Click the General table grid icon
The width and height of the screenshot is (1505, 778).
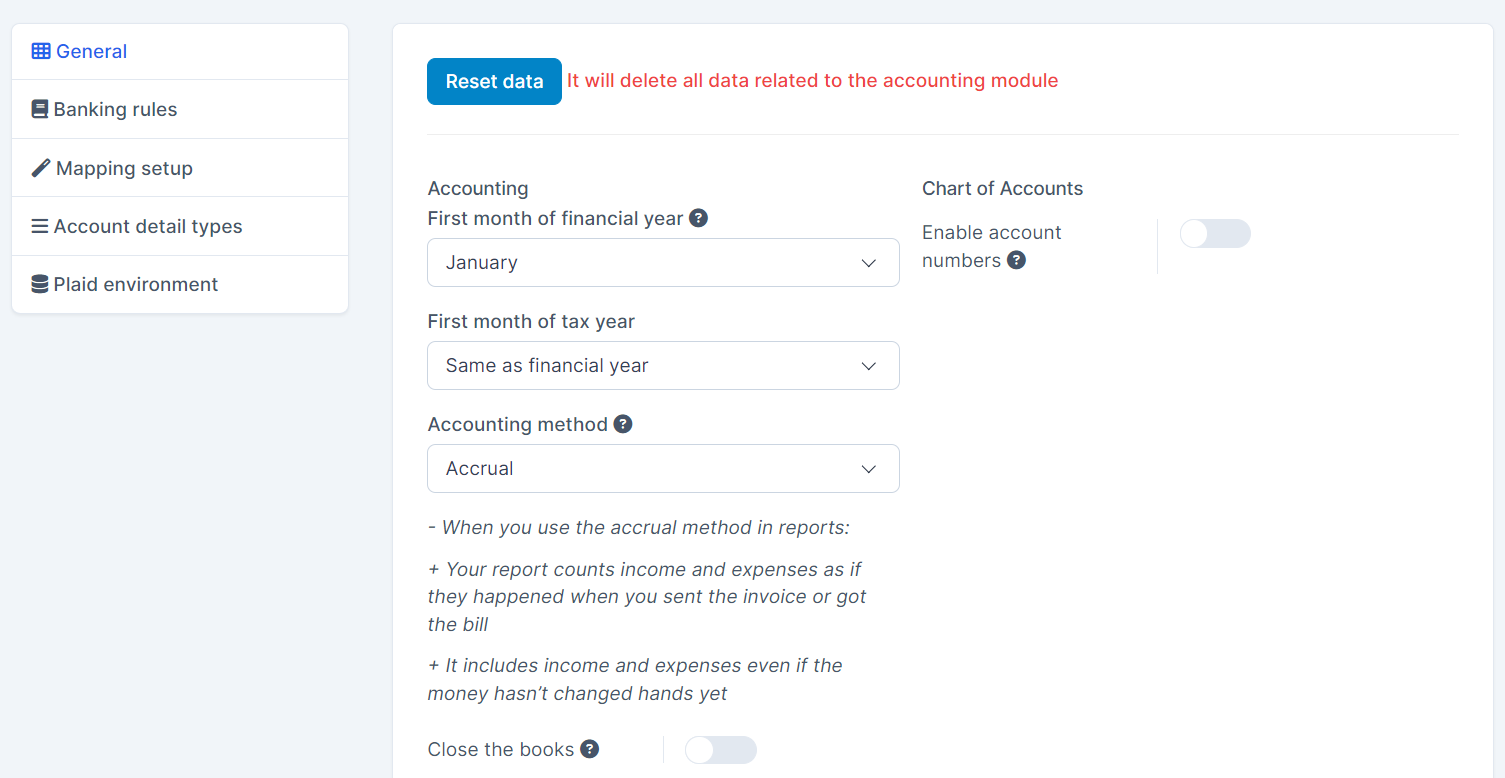(x=41, y=52)
